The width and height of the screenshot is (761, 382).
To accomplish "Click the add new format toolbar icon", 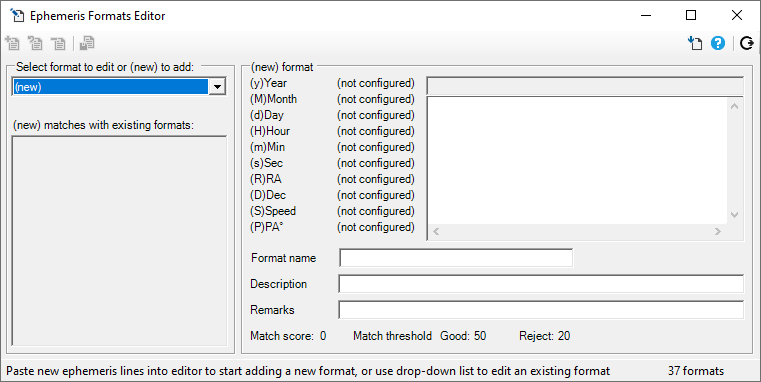I will tap(12, 43).
